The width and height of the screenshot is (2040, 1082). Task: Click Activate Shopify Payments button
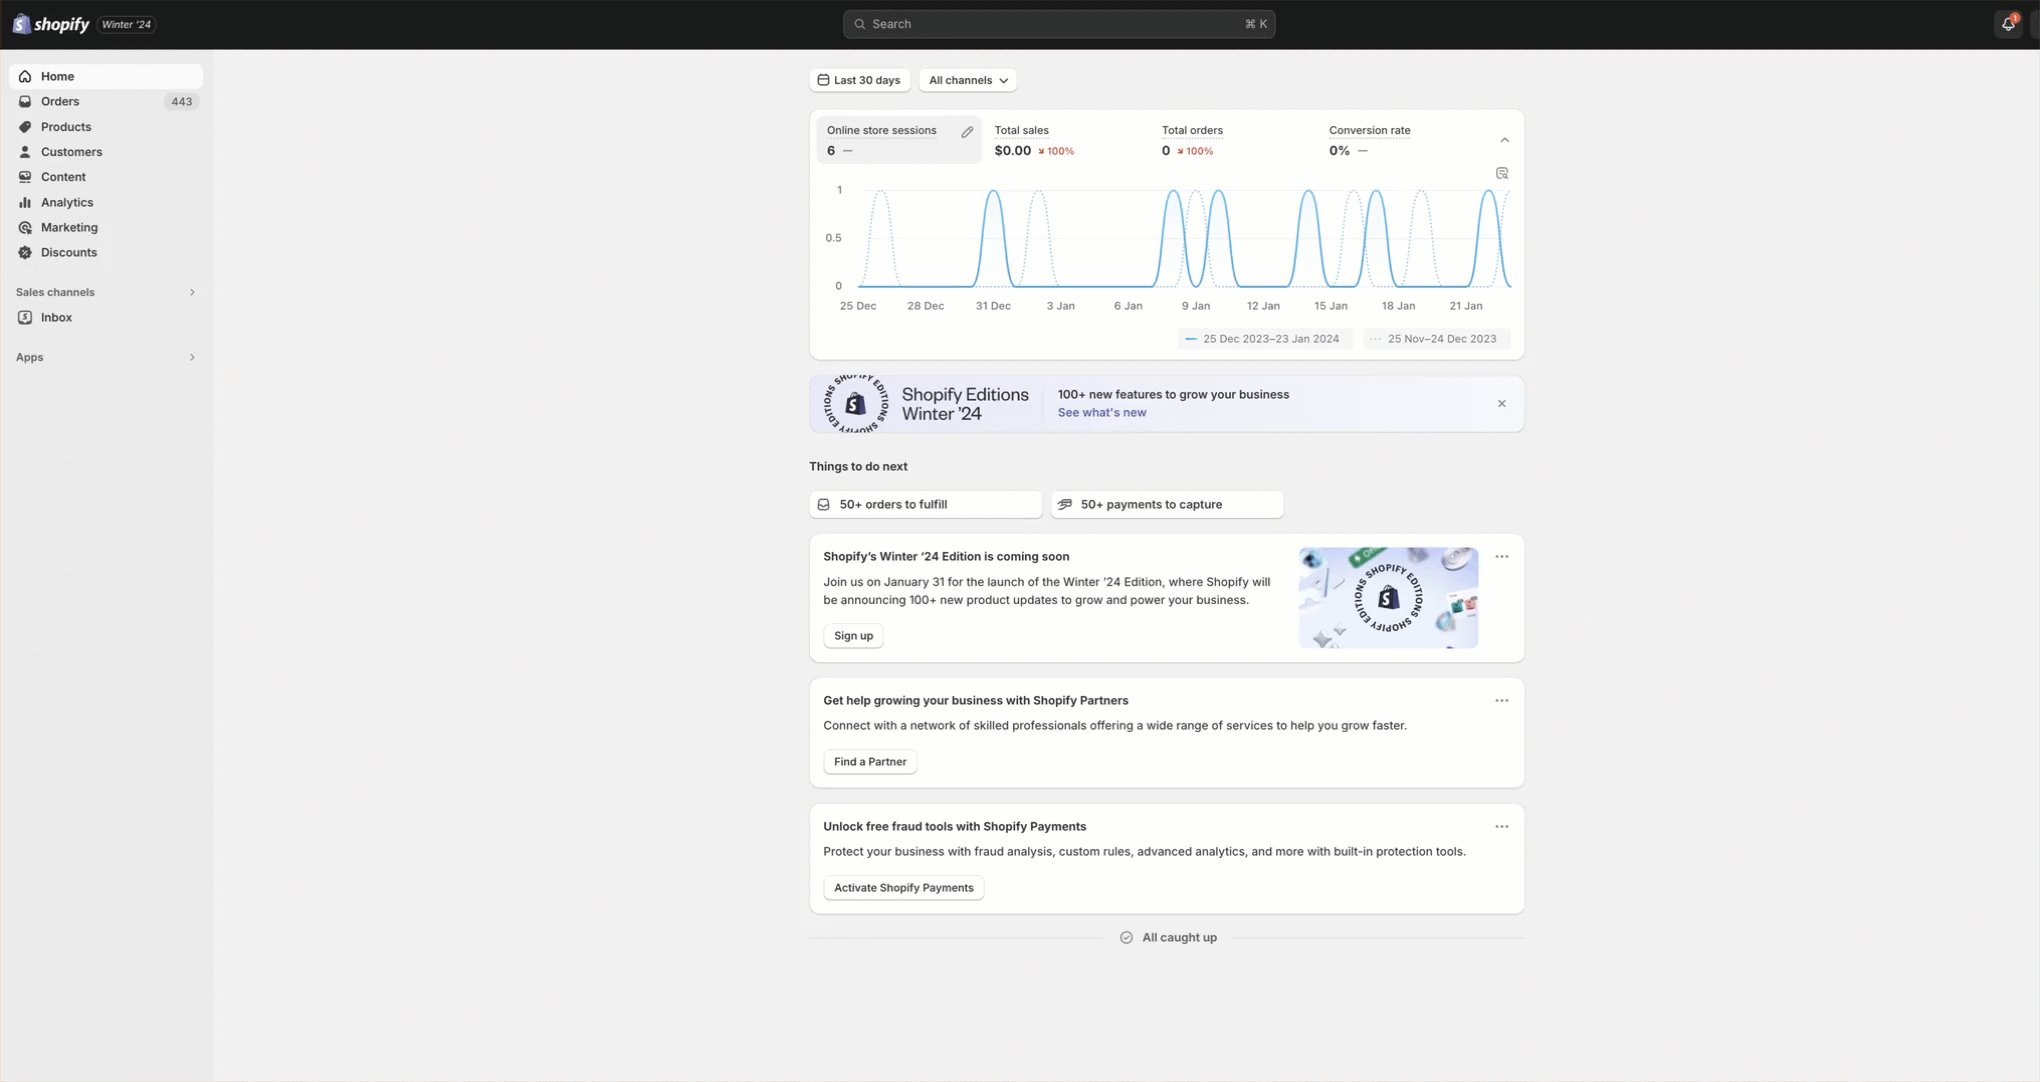[x=903, y=888]
